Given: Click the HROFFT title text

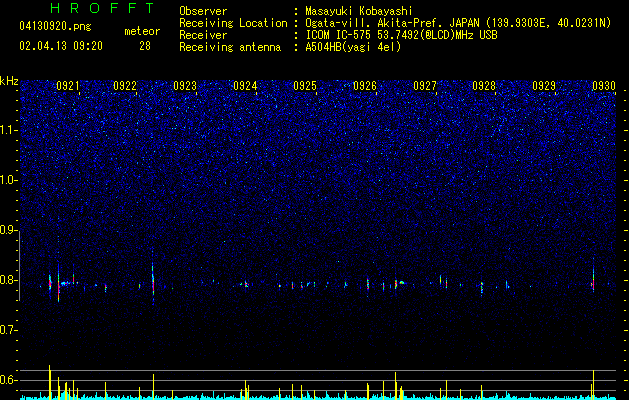Looking at the screenshot, I should pyautogui.click(x=102, y=8).
